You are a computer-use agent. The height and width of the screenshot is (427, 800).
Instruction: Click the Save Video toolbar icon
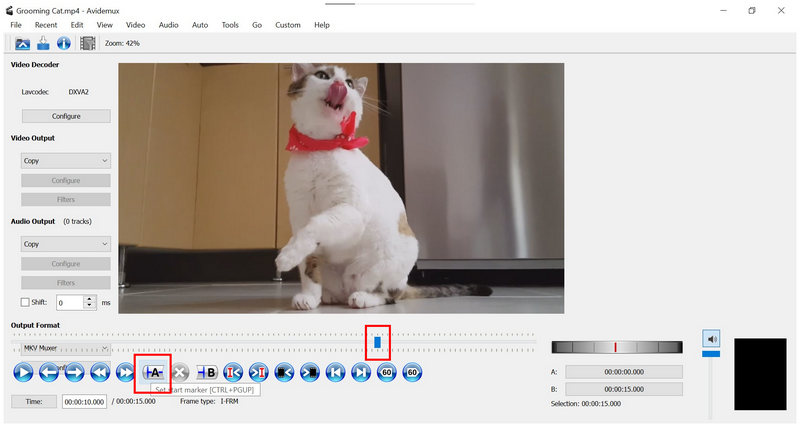click(43, 43)
